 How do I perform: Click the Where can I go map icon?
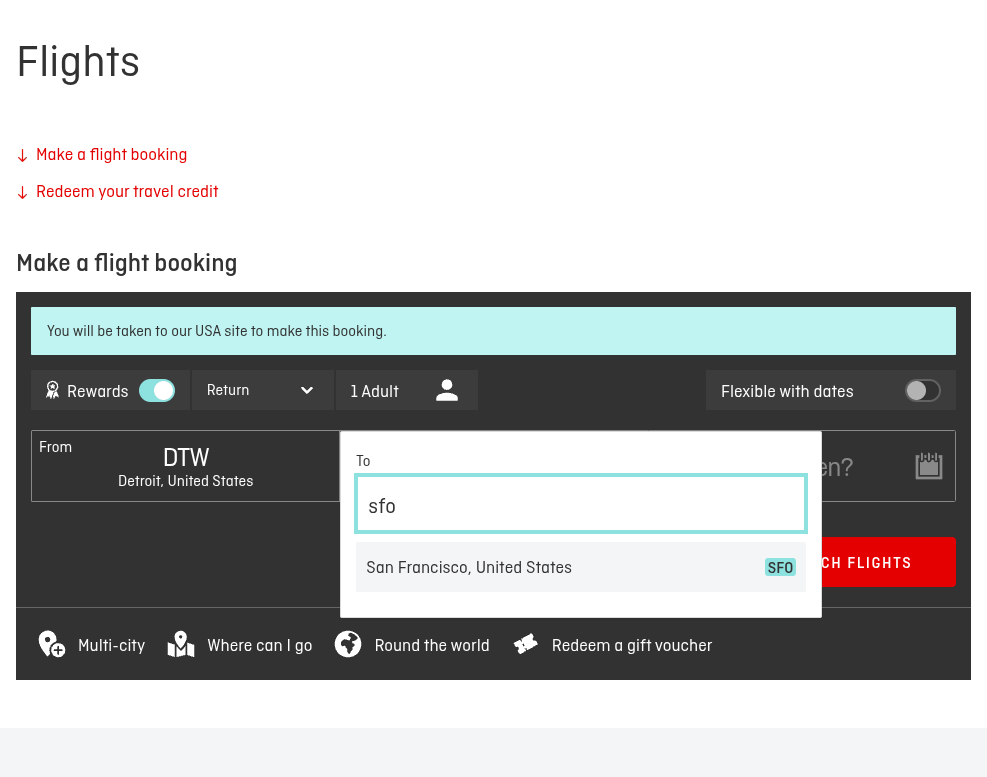click(181, 644)
